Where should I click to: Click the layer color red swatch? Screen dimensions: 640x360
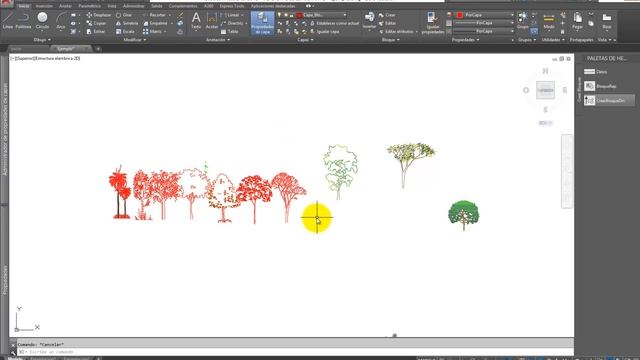point(299,15)
